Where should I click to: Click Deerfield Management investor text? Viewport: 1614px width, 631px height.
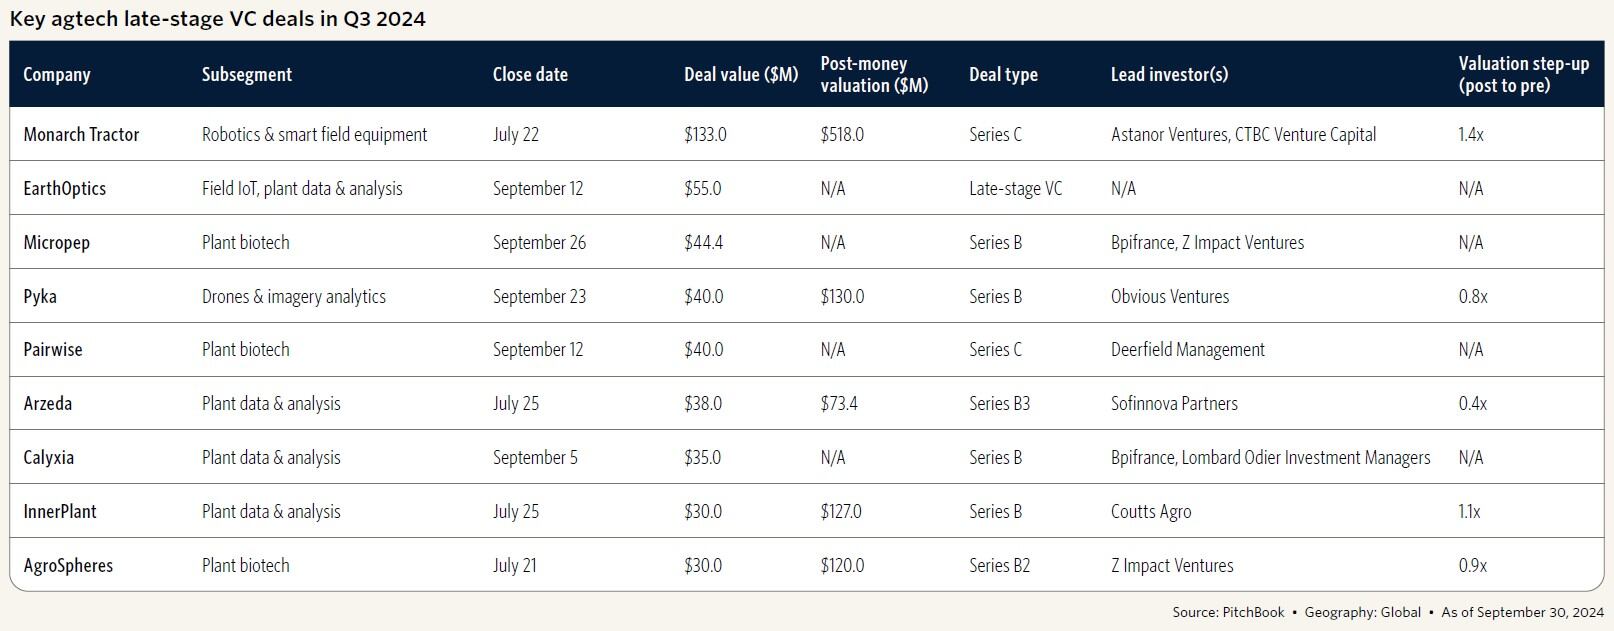[1187, 350]
